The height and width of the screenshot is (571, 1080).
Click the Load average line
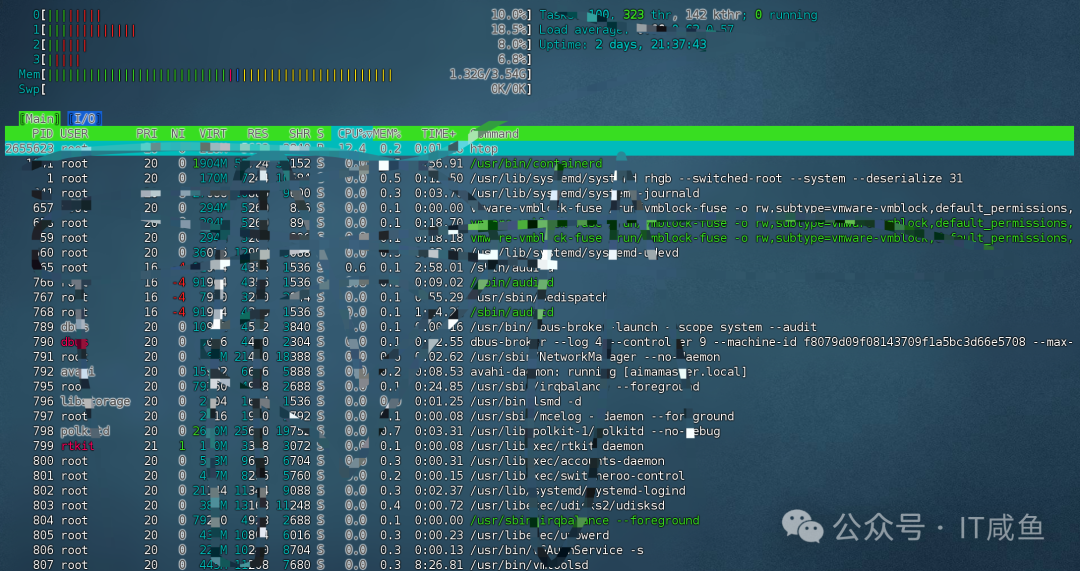pos(636,30)
